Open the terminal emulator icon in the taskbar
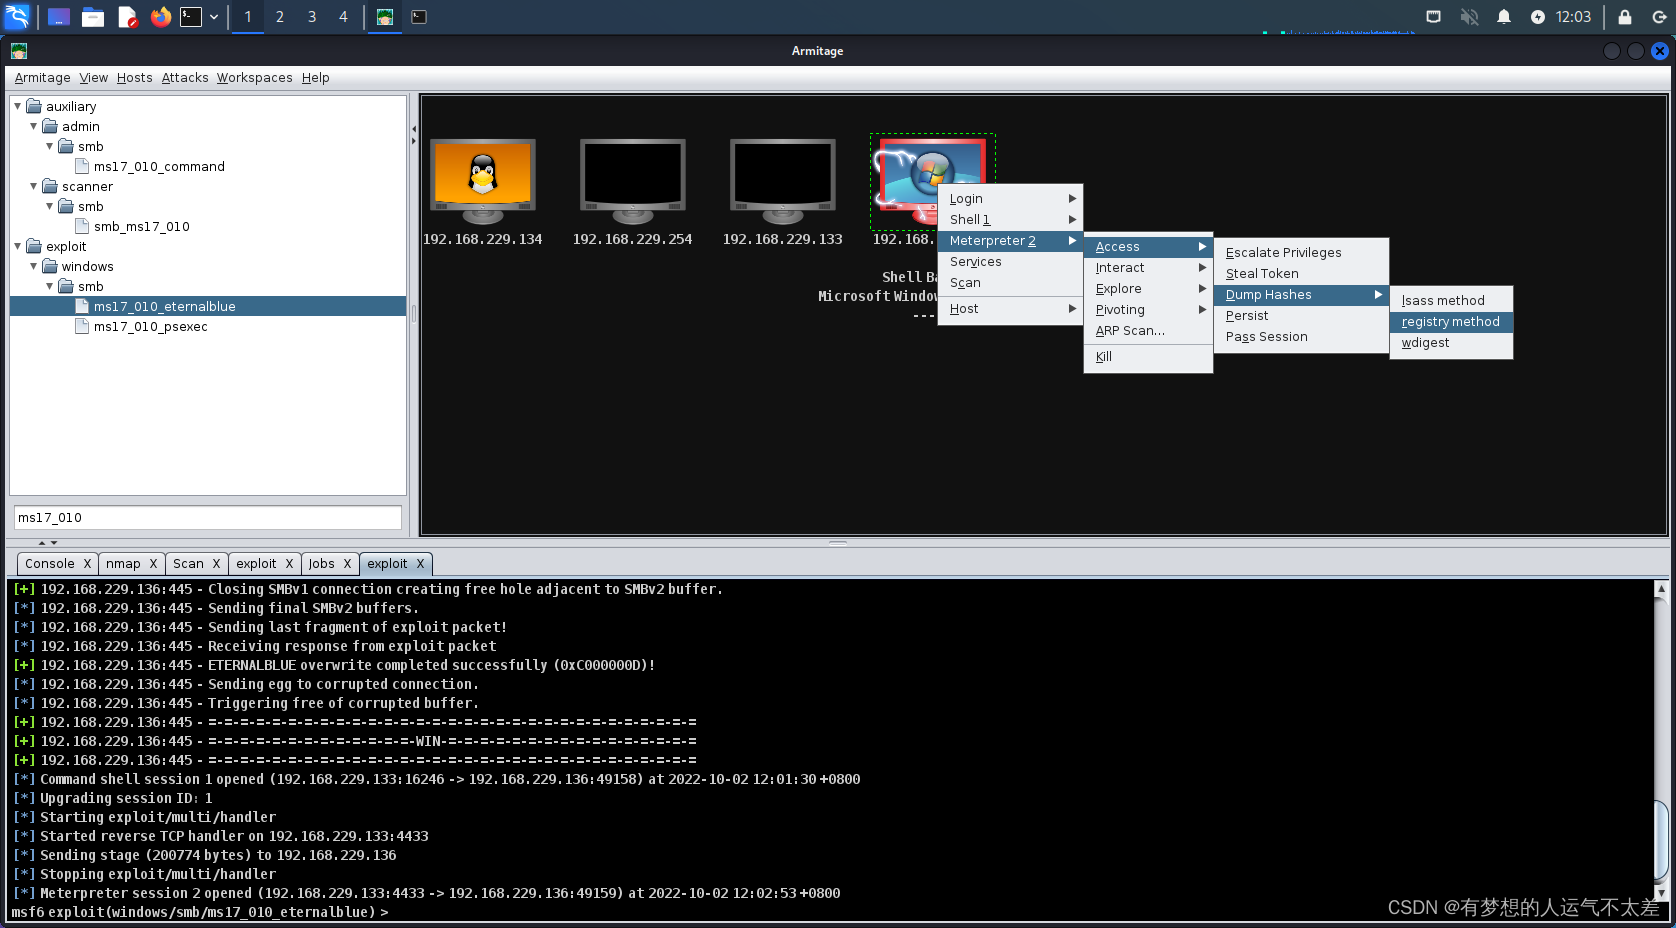The width and height of the screenshot is (1676, 928). click(x=191, y=16)
